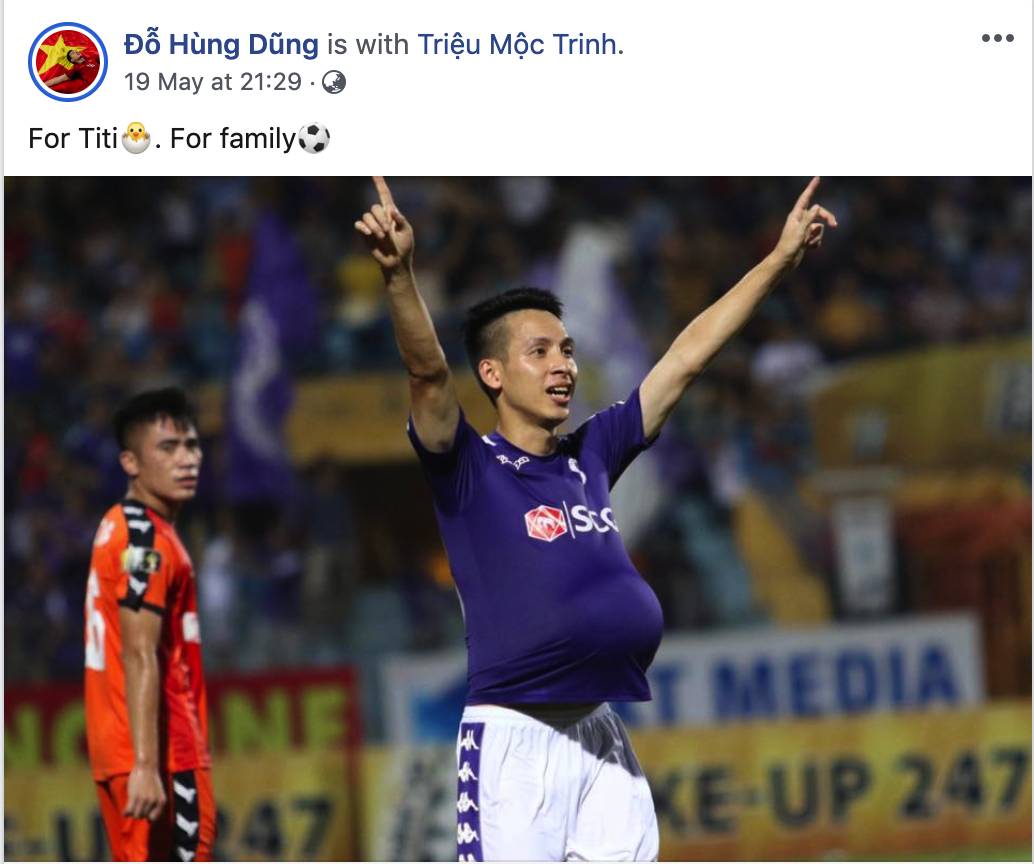Click the 'For family' caption text

coord(233,139)
